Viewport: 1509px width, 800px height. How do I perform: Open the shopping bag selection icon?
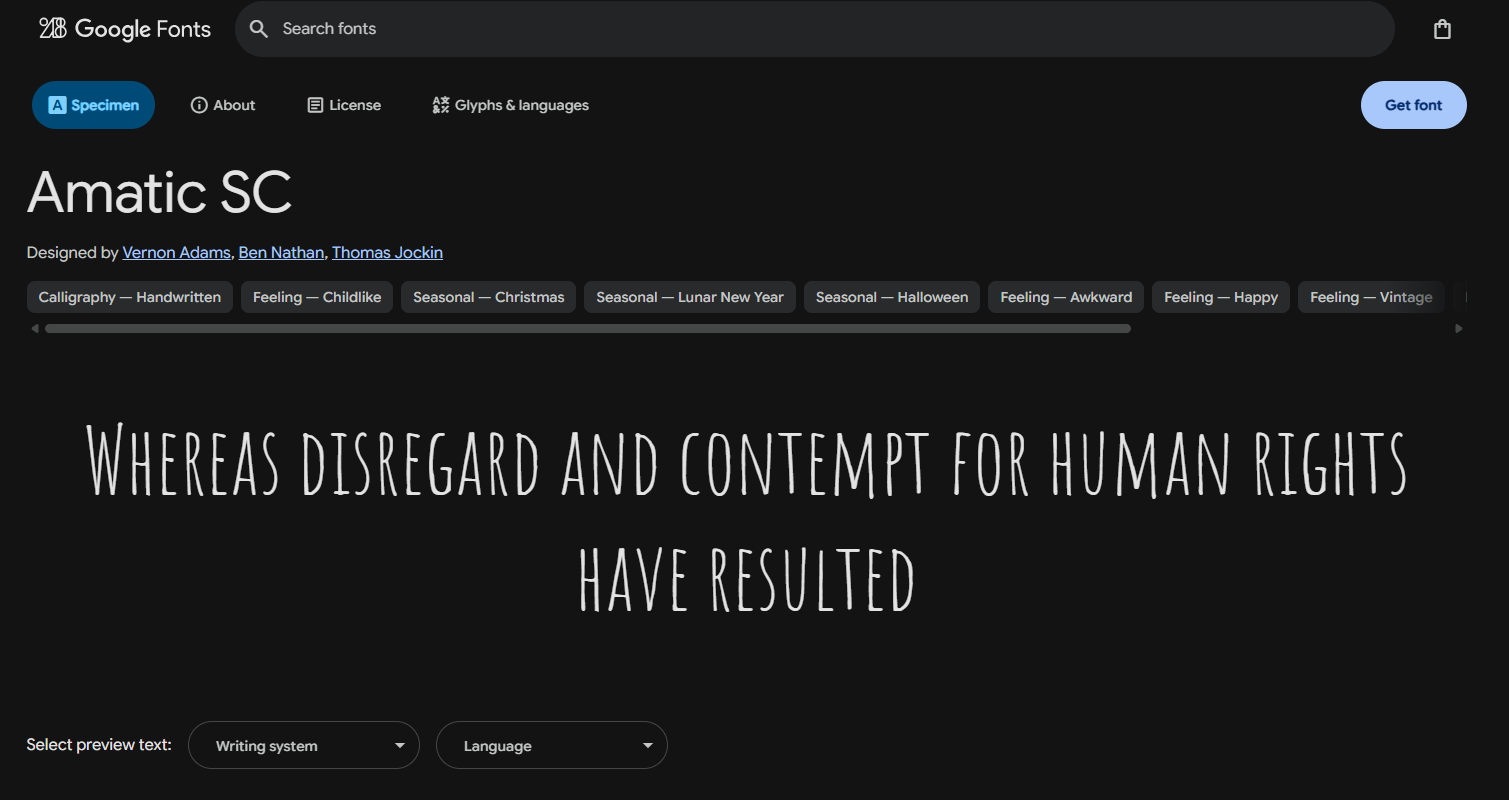coord(1442,29)
